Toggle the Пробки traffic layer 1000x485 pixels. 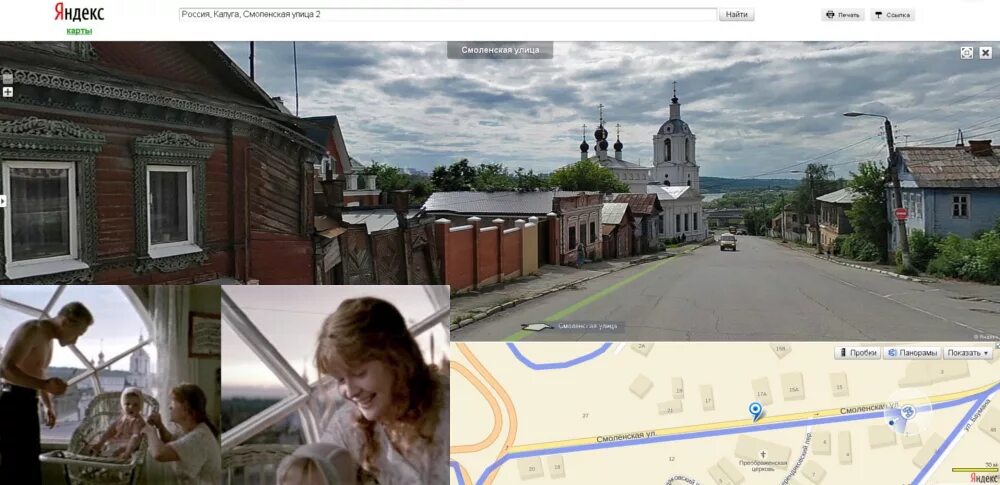pyautogui.click(x=858, y=353)
